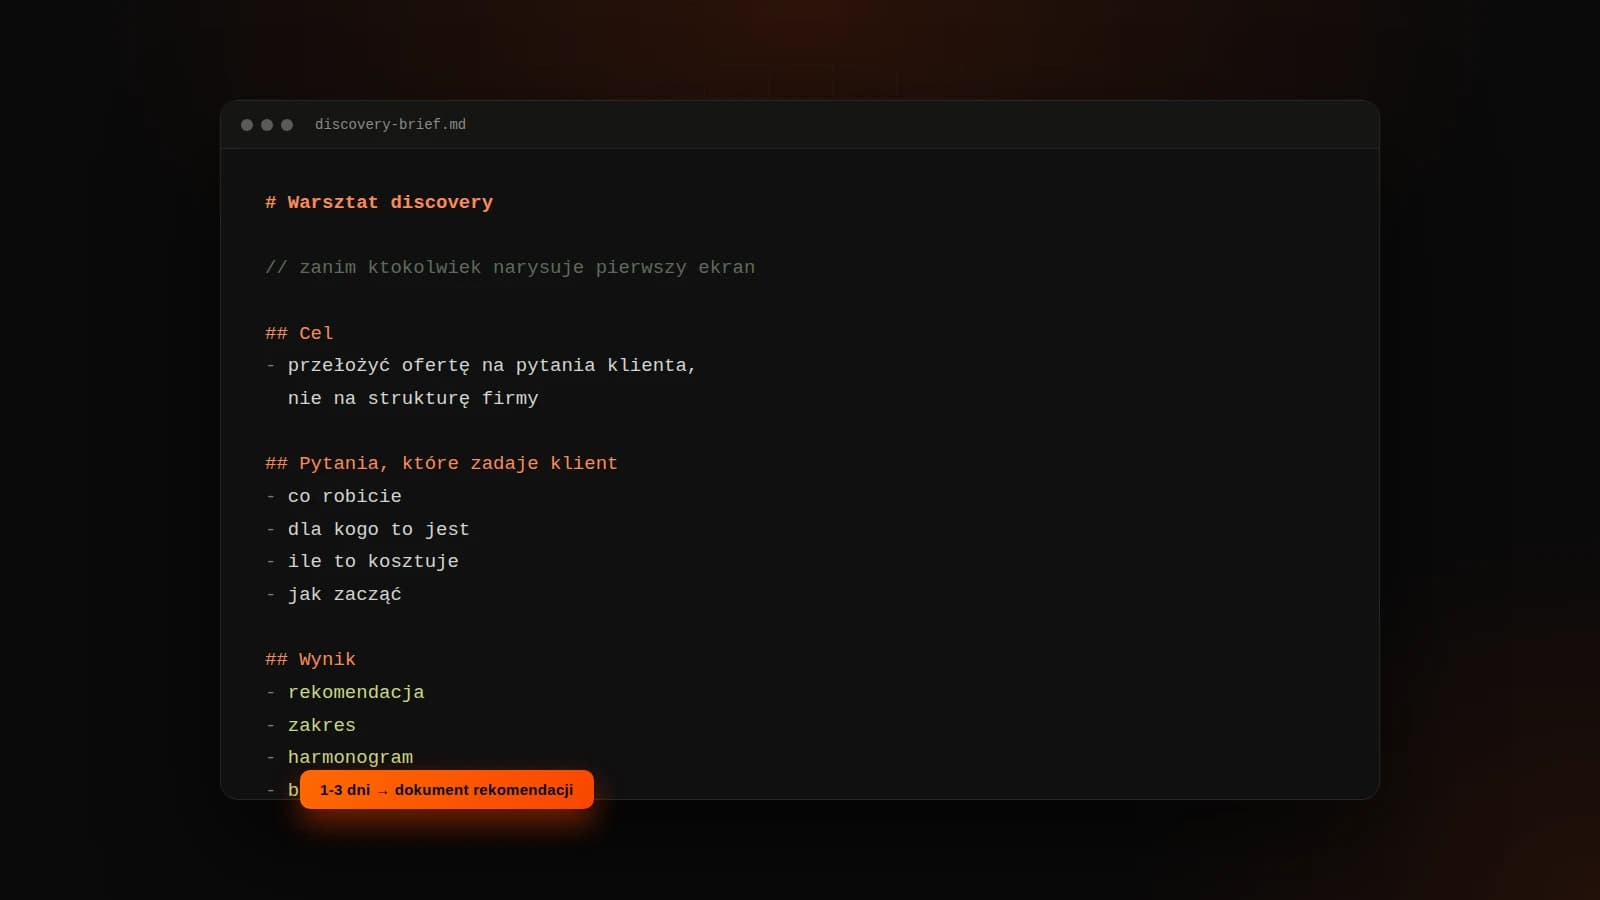Click the '## Wynik' heading
The width and height of the screenshot is (1600, 900).
pyautogui.click(x=310, y=659)
